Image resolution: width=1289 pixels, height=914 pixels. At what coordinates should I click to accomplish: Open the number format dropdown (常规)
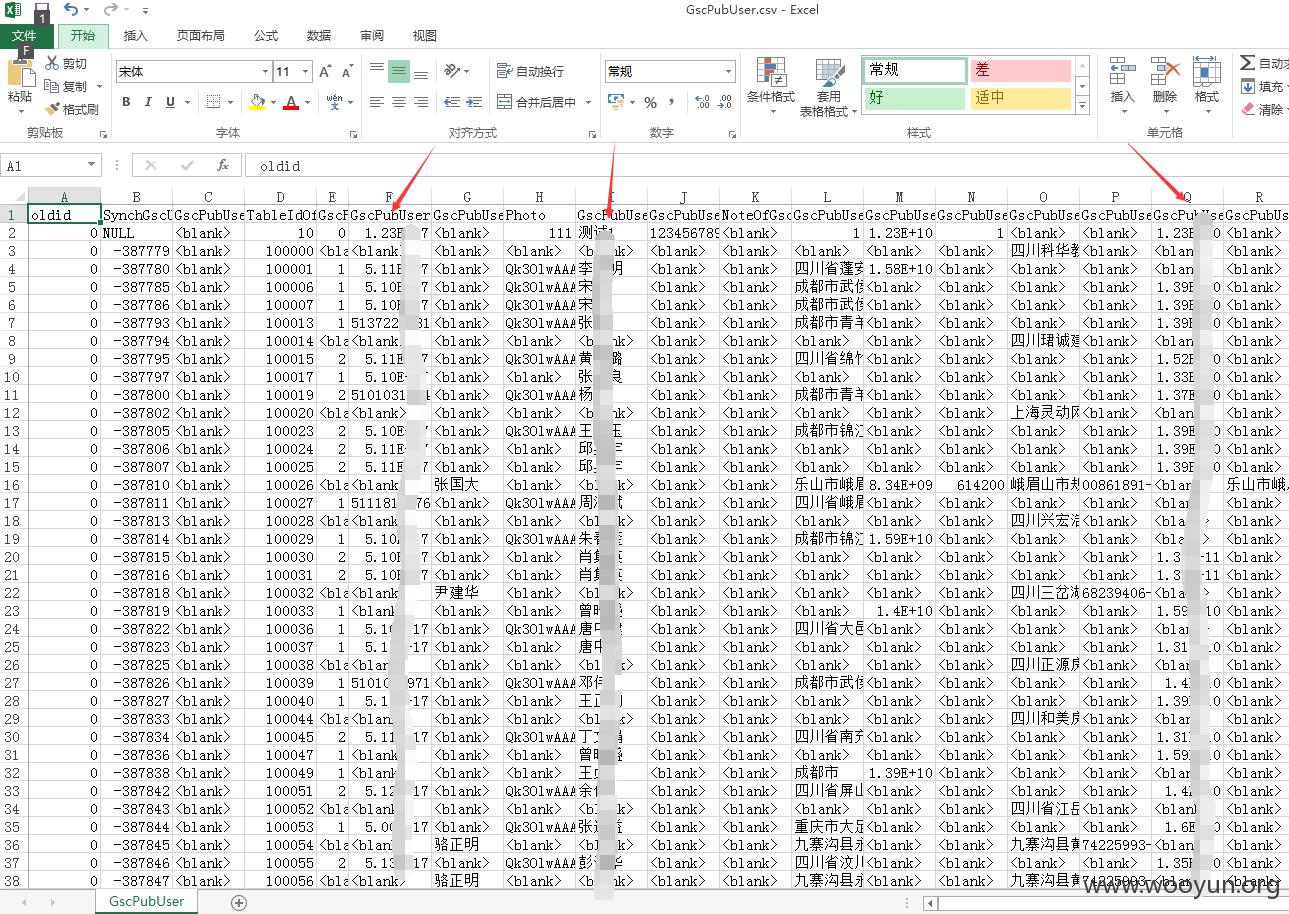(x=729, y=71)
